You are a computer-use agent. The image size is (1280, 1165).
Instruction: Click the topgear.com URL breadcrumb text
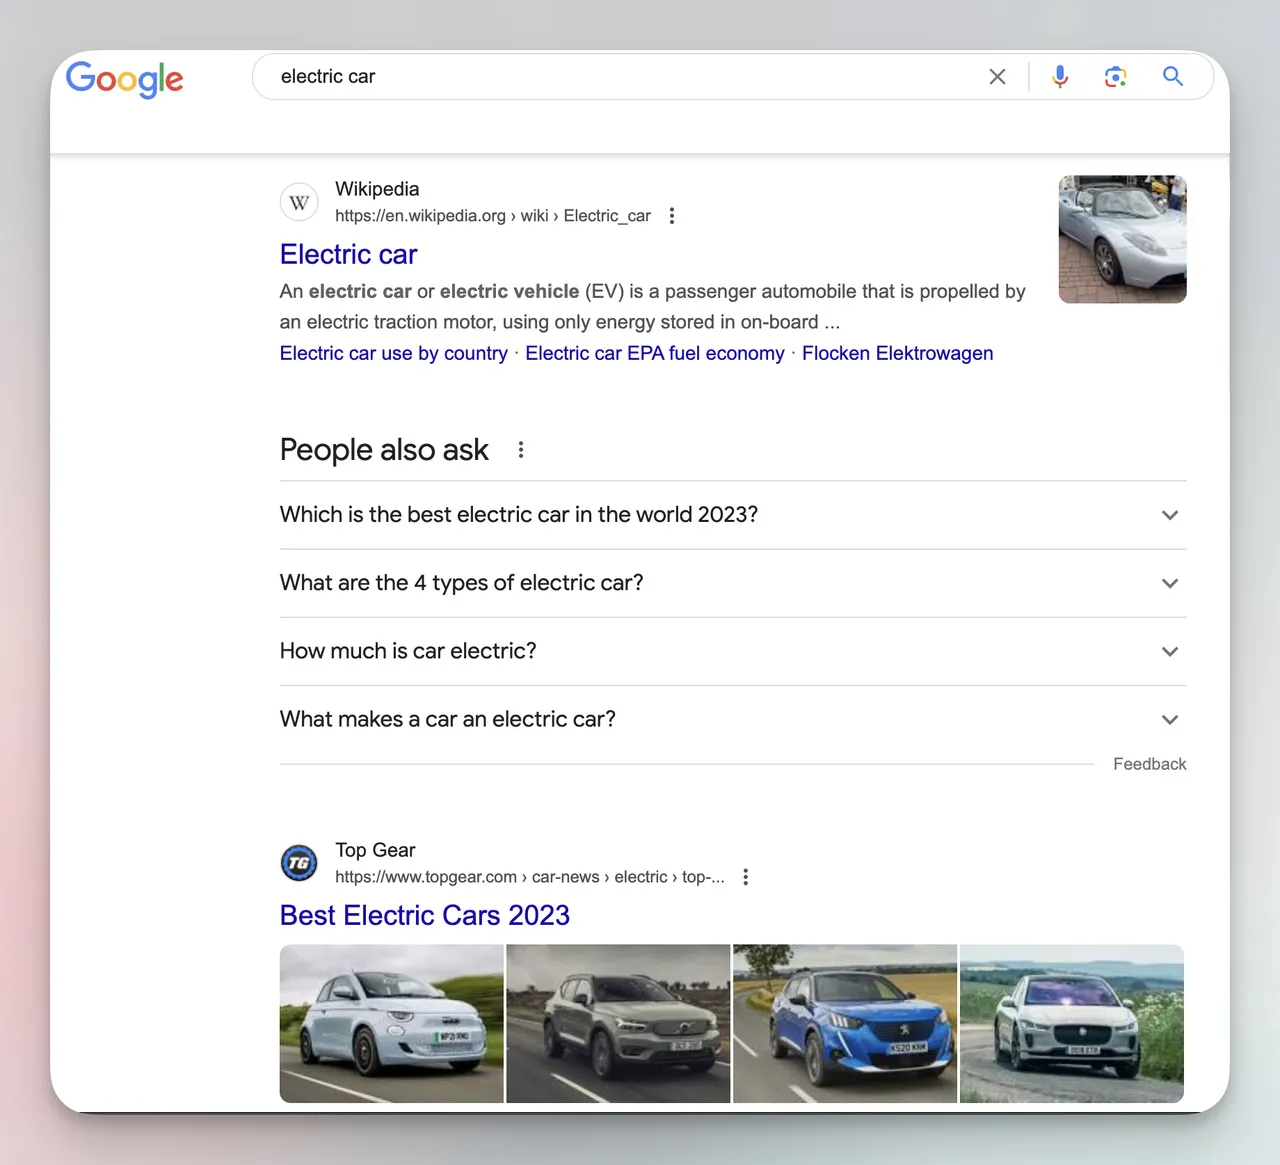pos(530,877)
